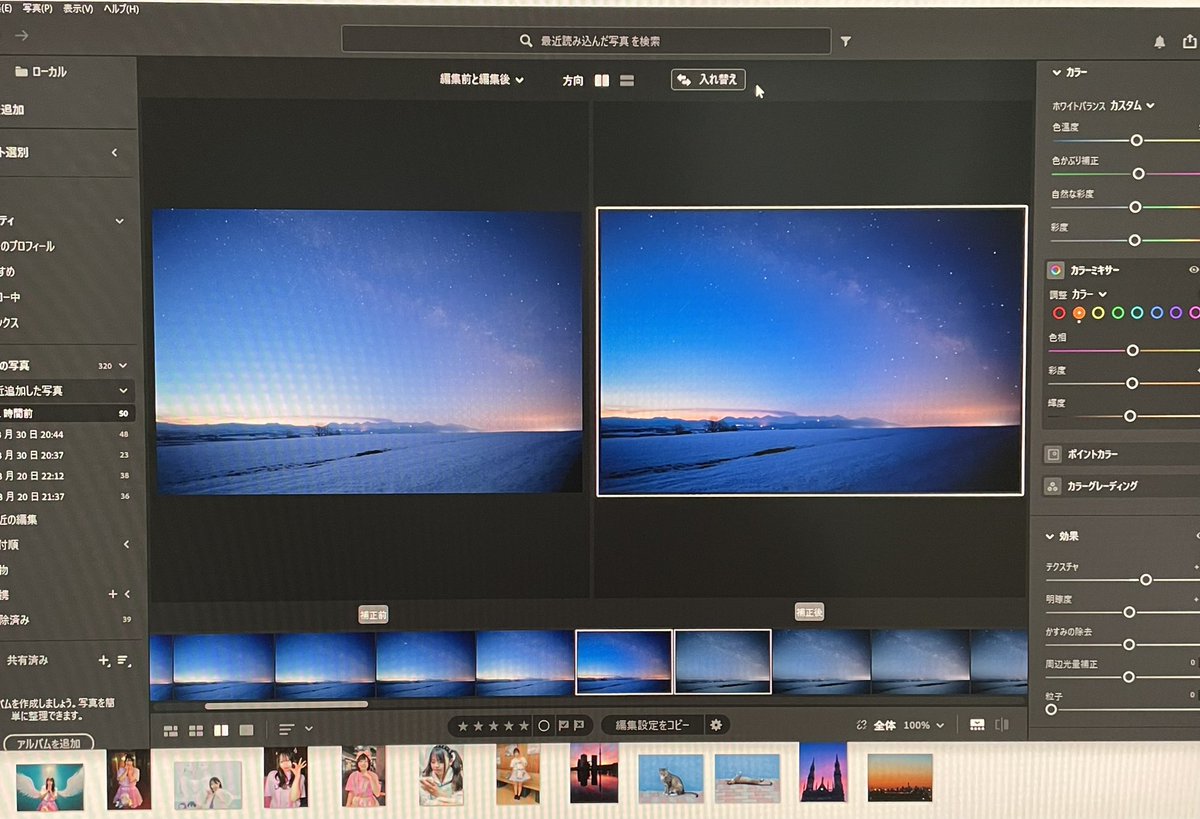Adjust the かすみの除去 slider handle
The image size is (1200, 819).
1129,644
